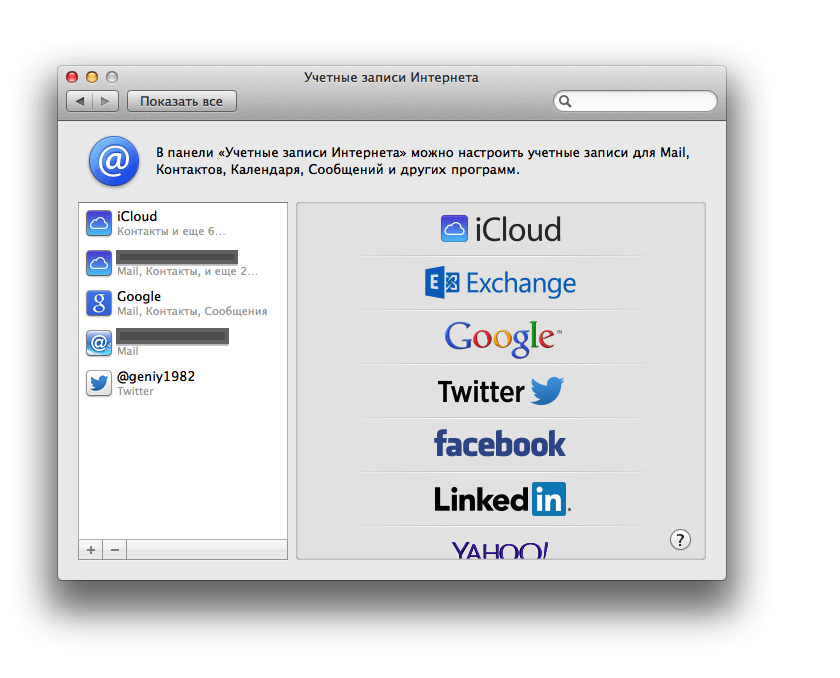Minimize the window with yellow button
The height and width of the screenshot is (678, 840).
click(92, 77)
